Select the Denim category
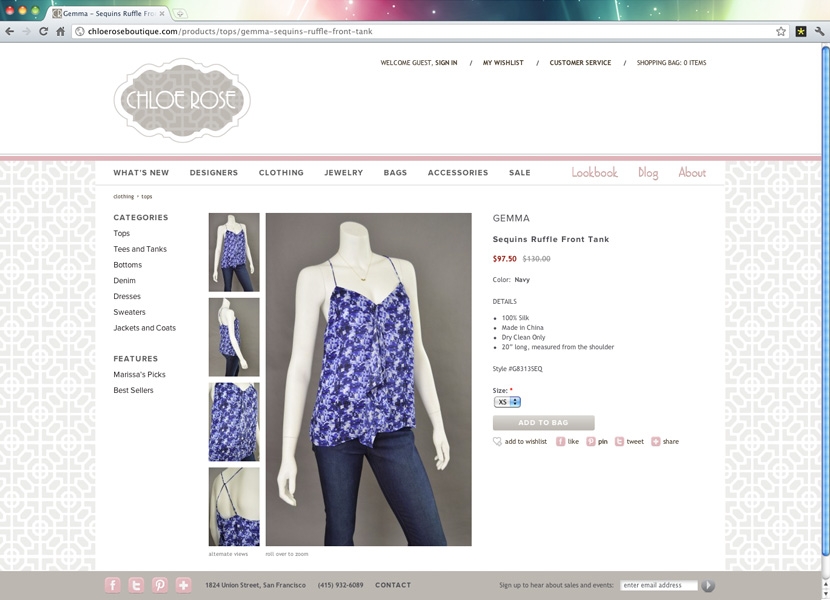The width and height of the screenshot is (830, 600). 124,281
